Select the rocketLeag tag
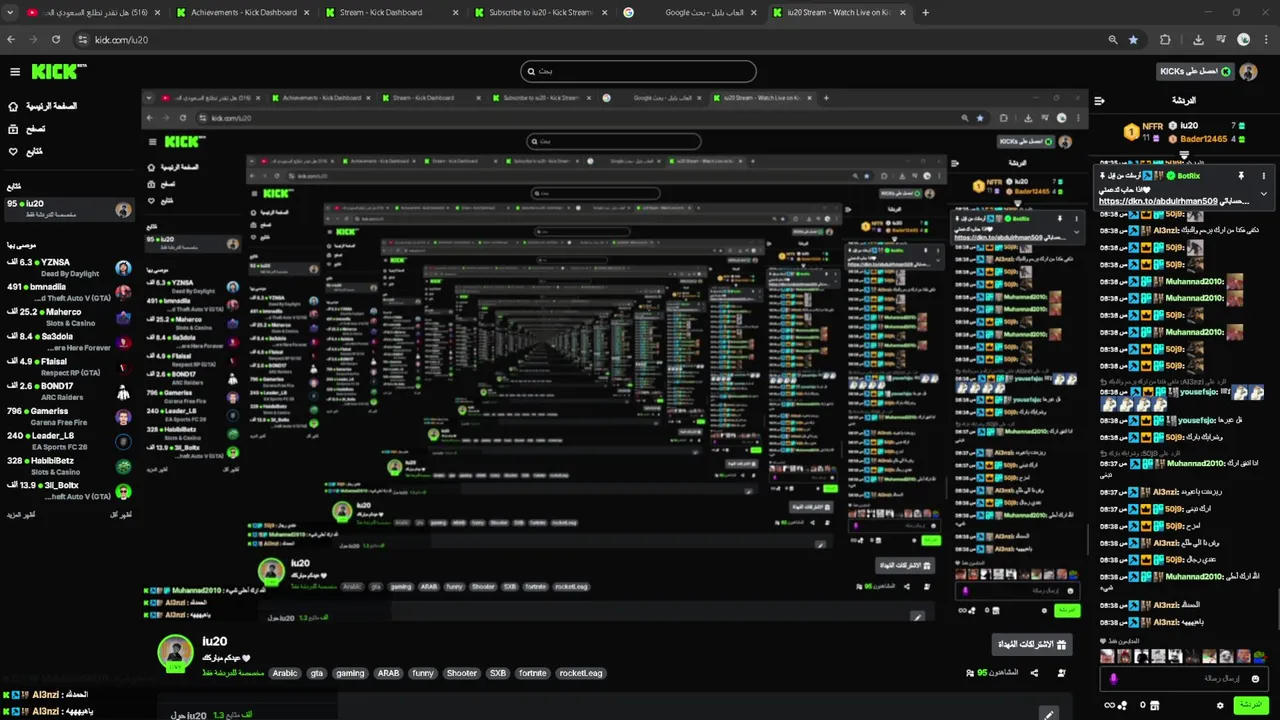Viewport: 1280px width, 720px height. 581,673
